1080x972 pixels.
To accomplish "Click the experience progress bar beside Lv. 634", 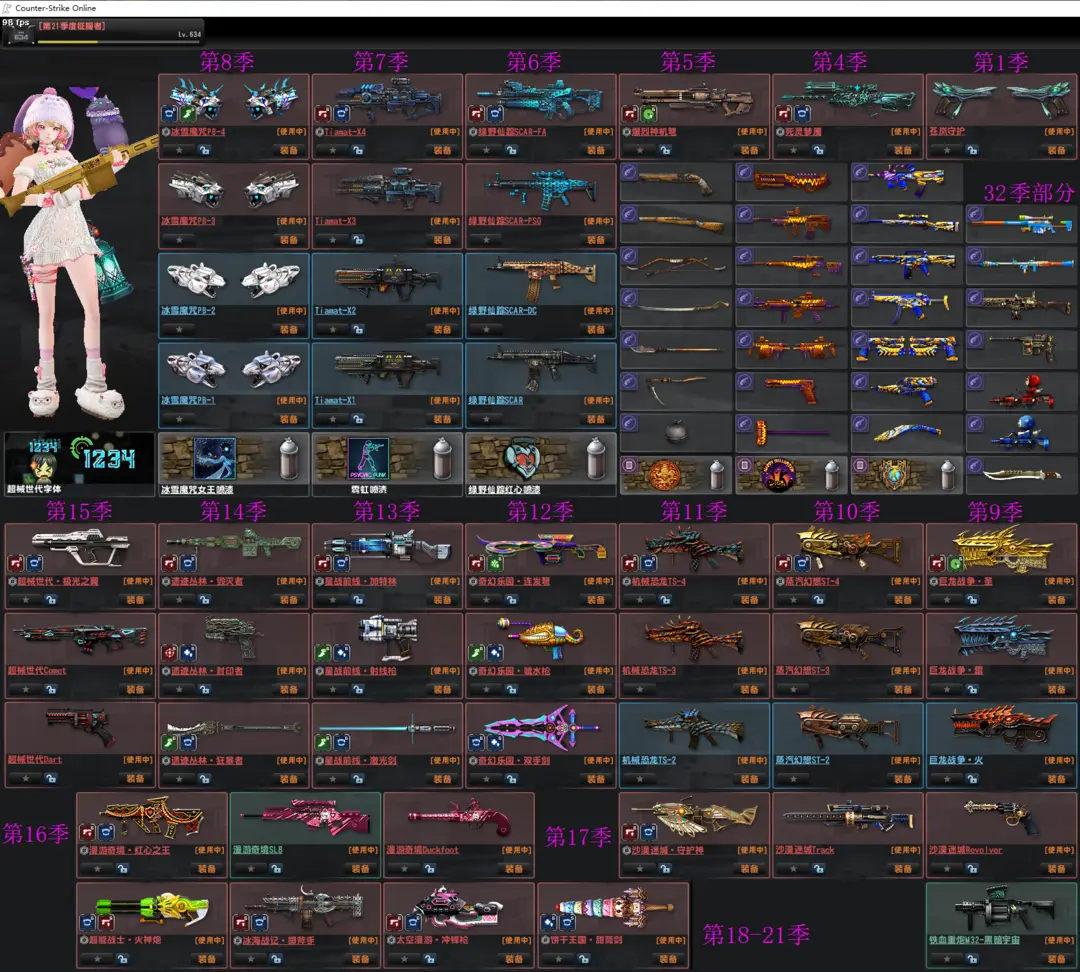I will [x=120, y=42].
